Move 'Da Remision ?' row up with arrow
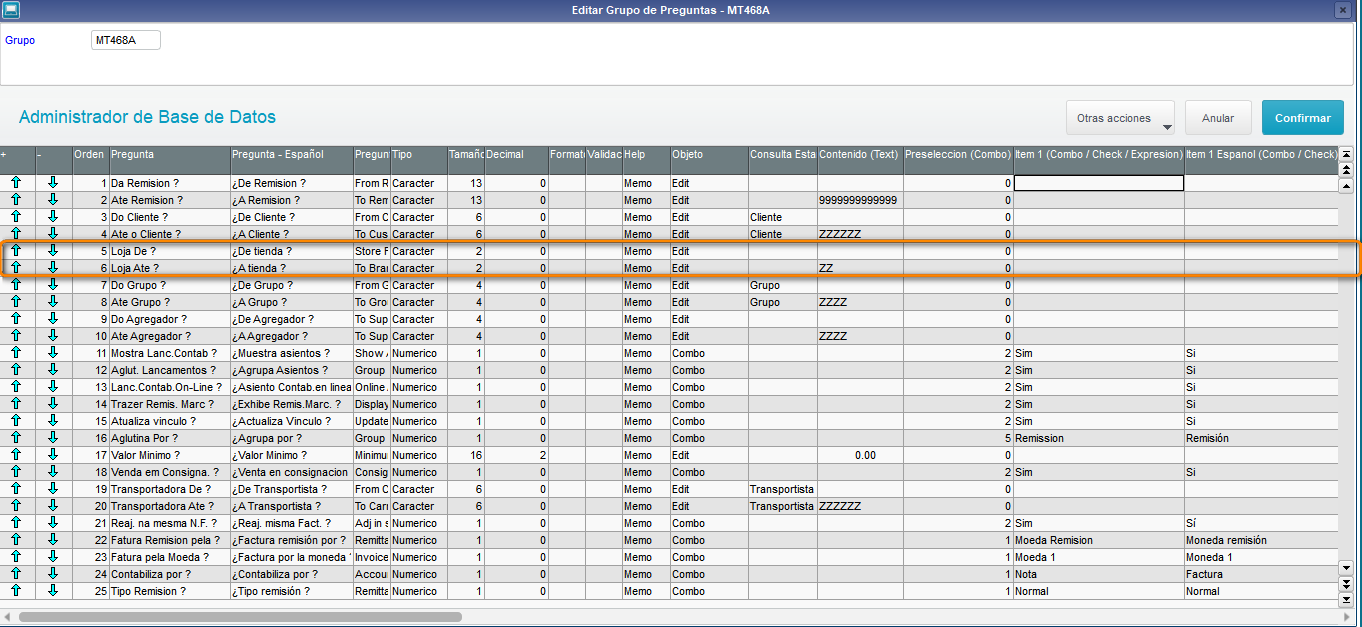The width and height of the screenshot is (1362, 627). tap(16, 183)
